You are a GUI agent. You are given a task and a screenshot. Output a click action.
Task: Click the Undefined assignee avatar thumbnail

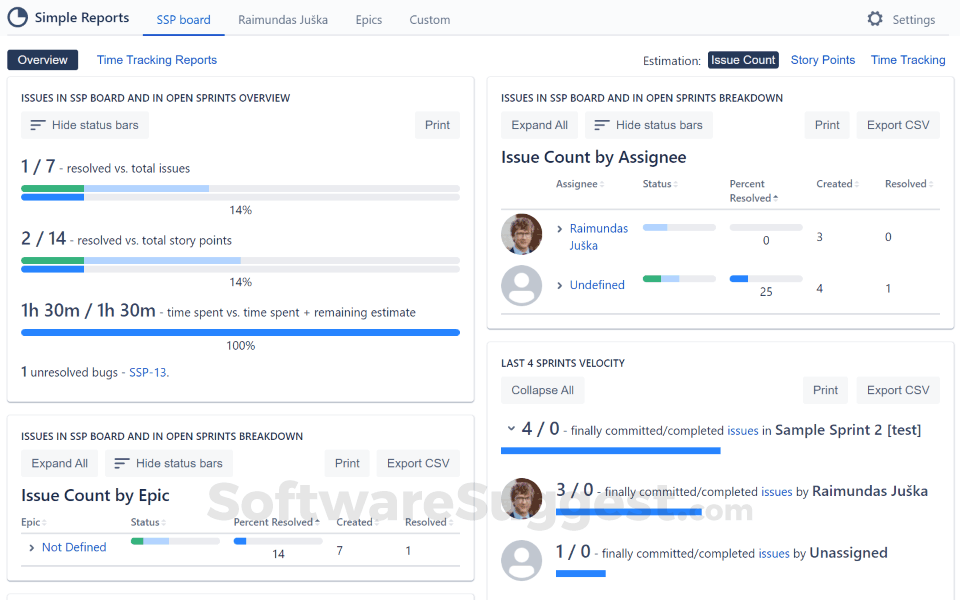[521, 285]
